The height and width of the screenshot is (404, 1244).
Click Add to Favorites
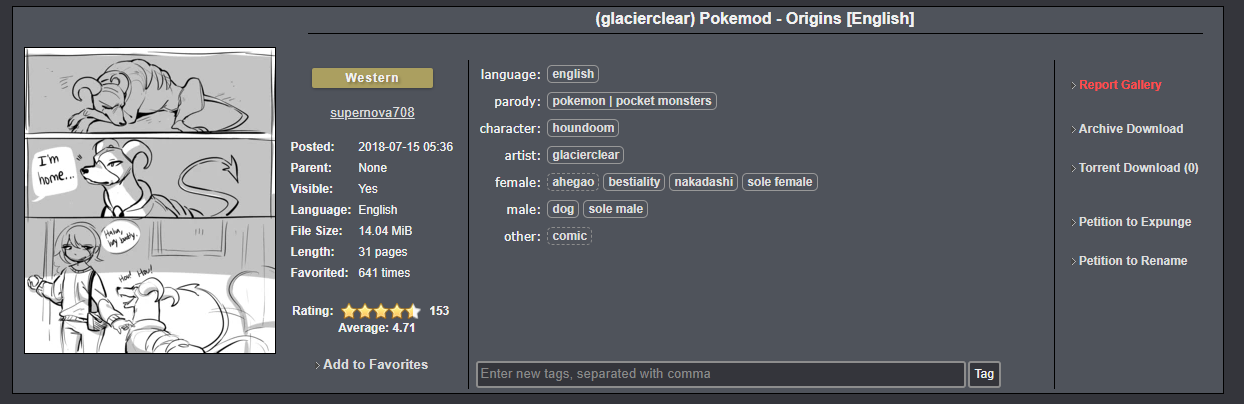(375, 365)
